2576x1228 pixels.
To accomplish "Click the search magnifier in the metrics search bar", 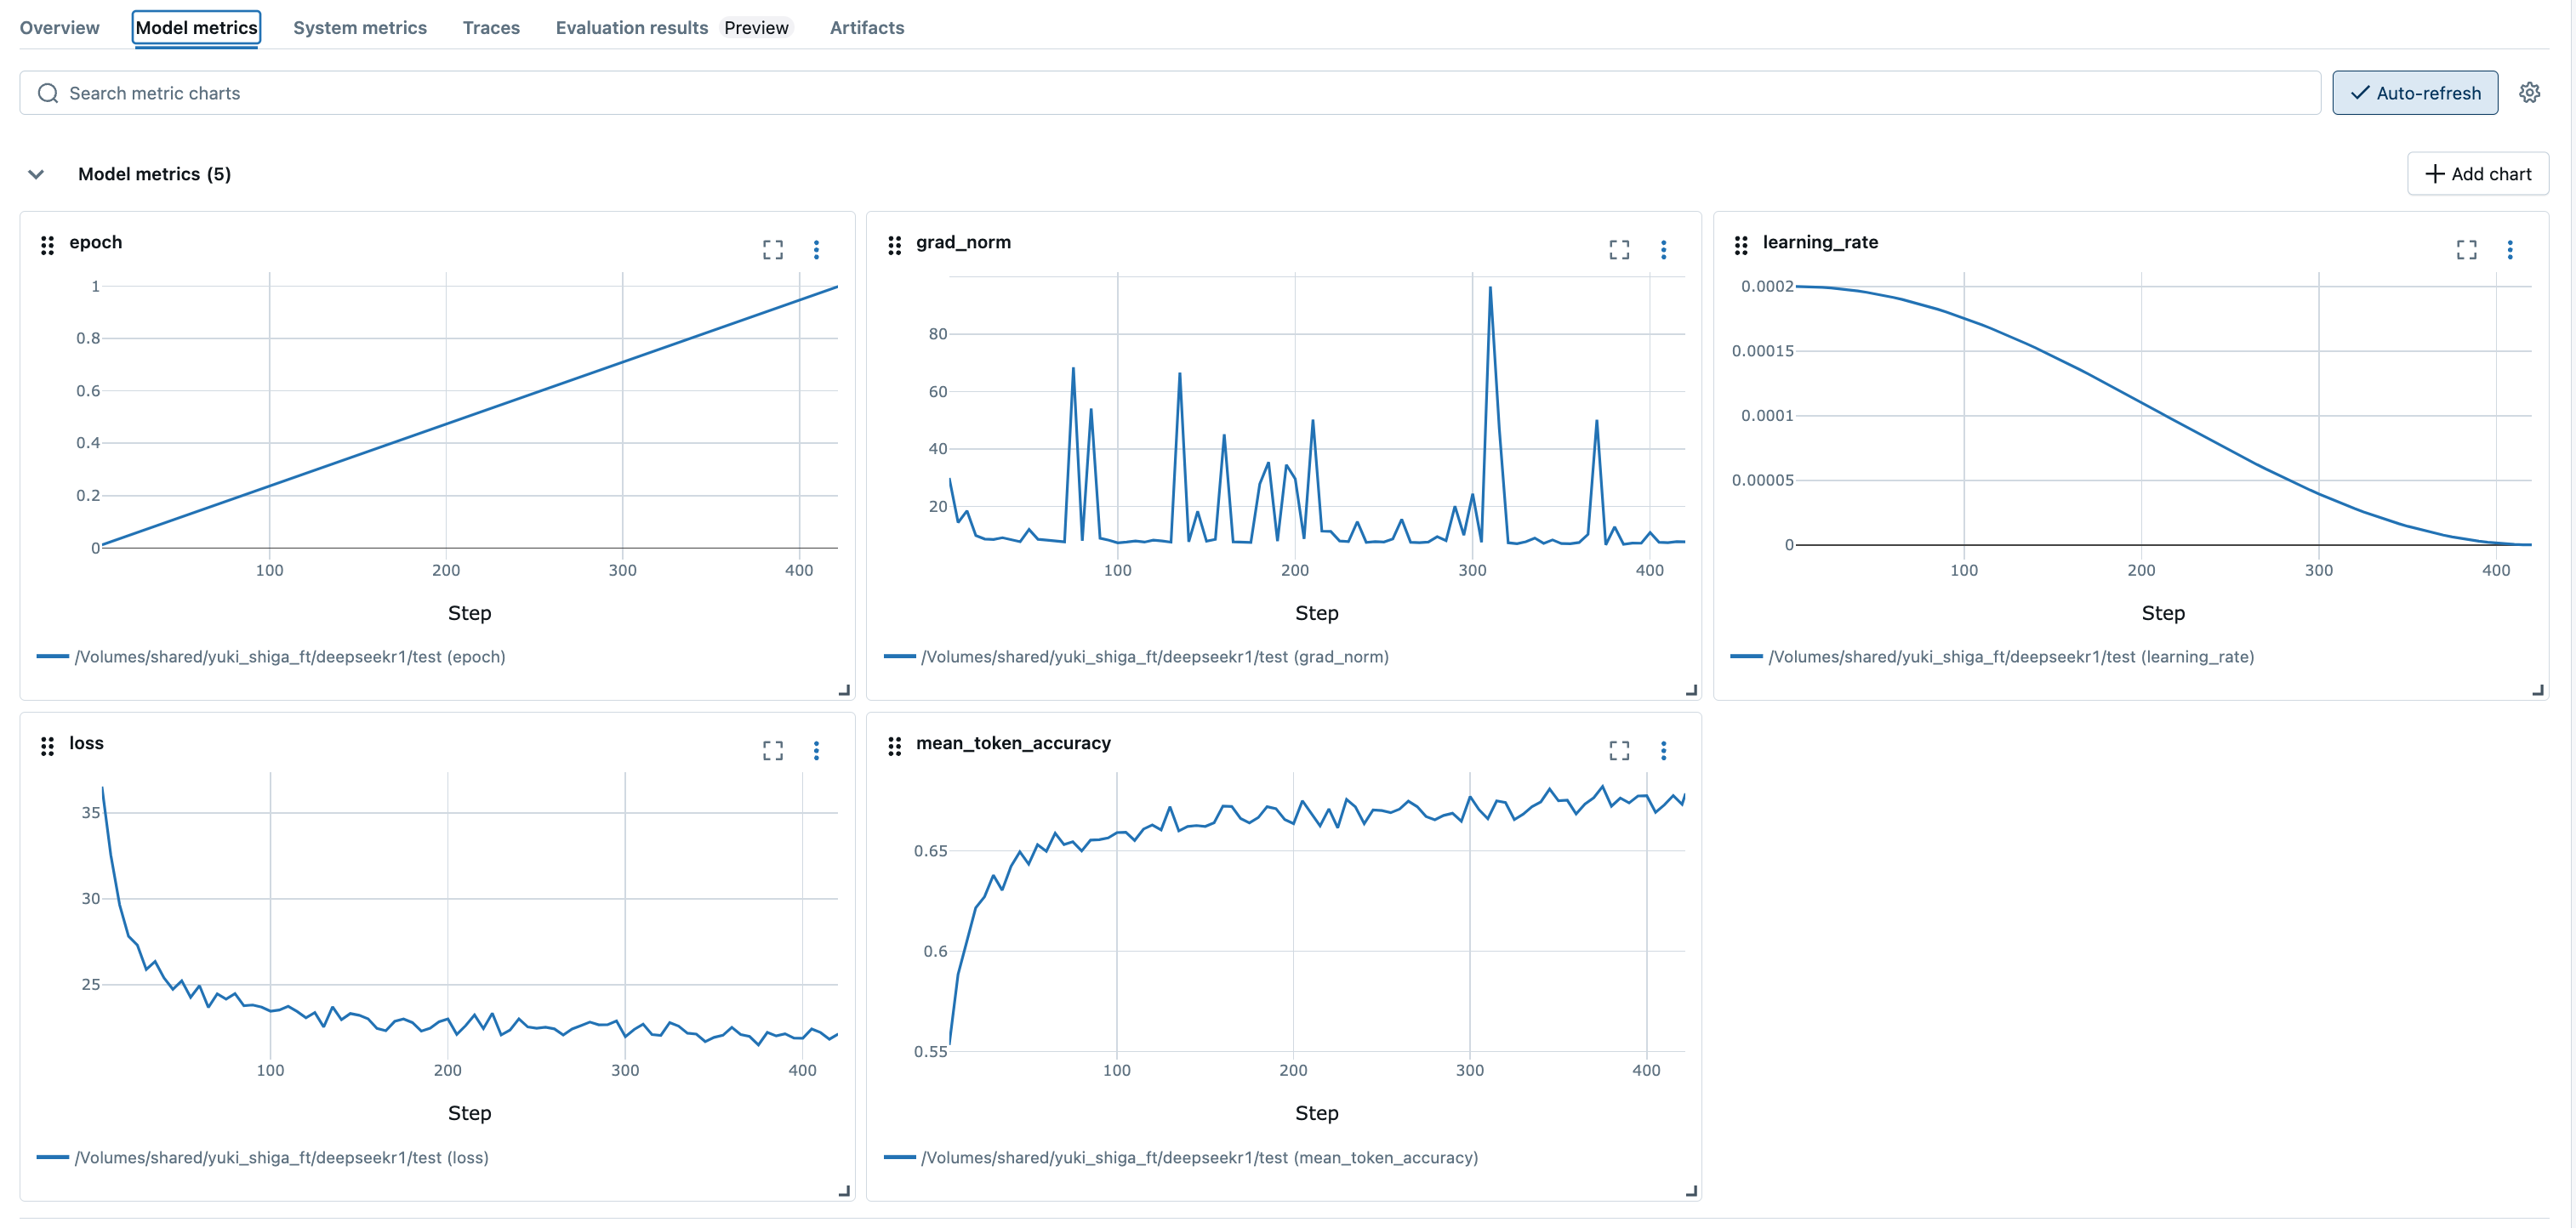I will pos(47,92).
